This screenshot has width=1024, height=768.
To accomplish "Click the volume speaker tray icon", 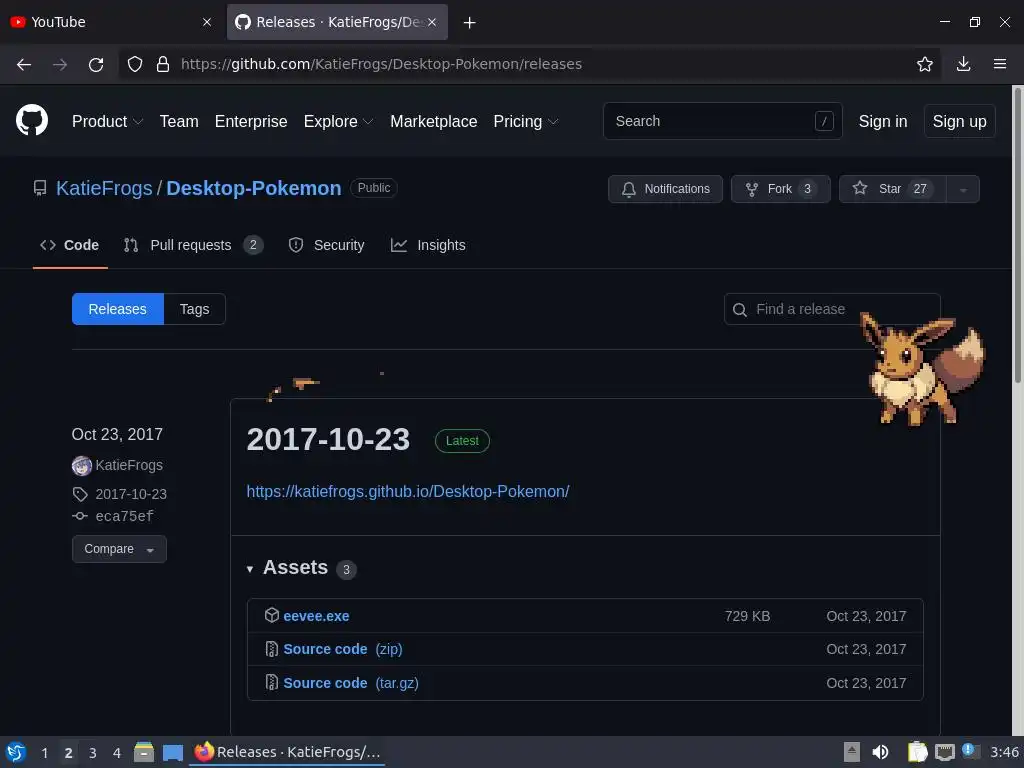I will click(x=880, y=752).
